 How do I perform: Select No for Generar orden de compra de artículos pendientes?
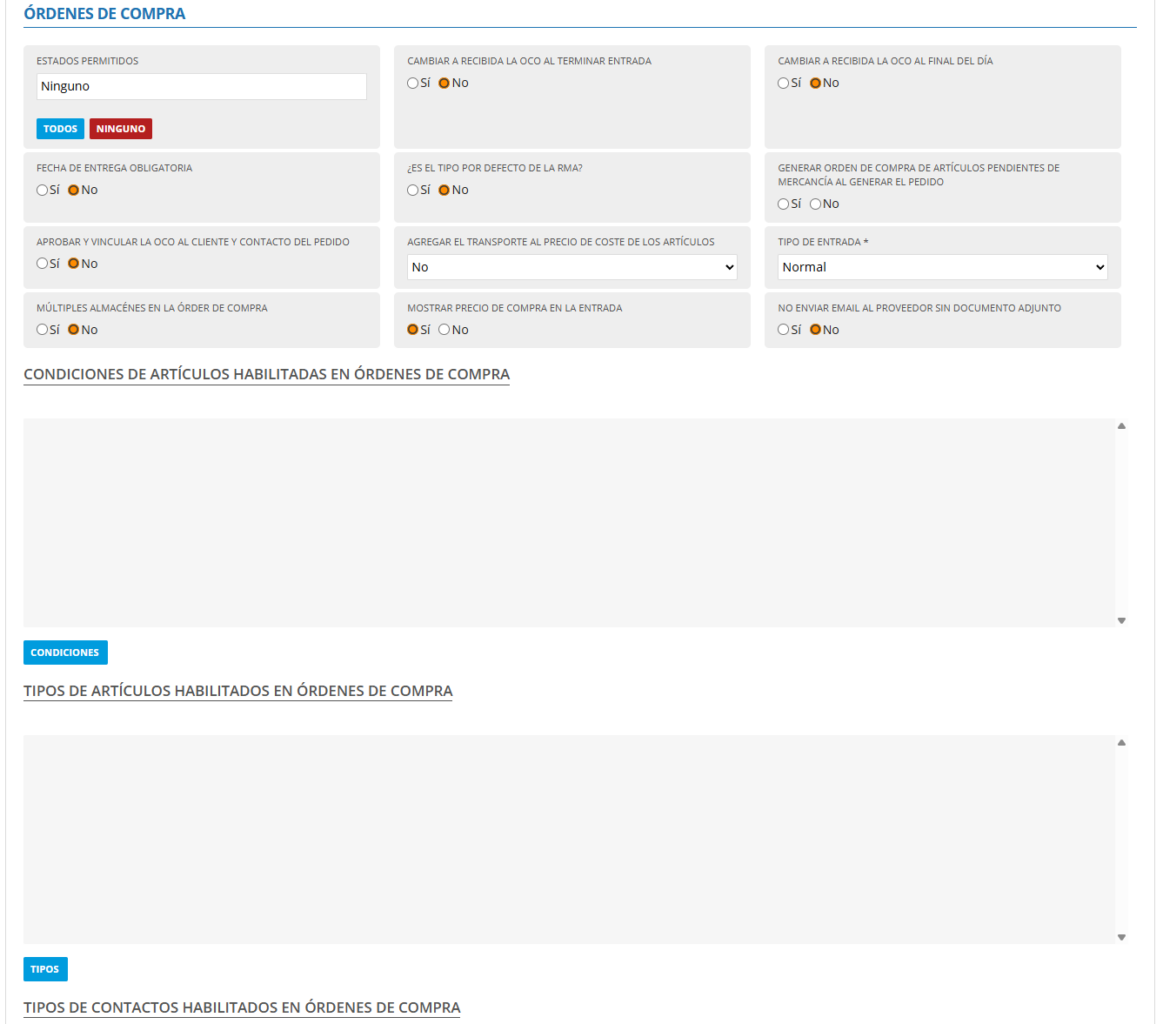(816, 204)
